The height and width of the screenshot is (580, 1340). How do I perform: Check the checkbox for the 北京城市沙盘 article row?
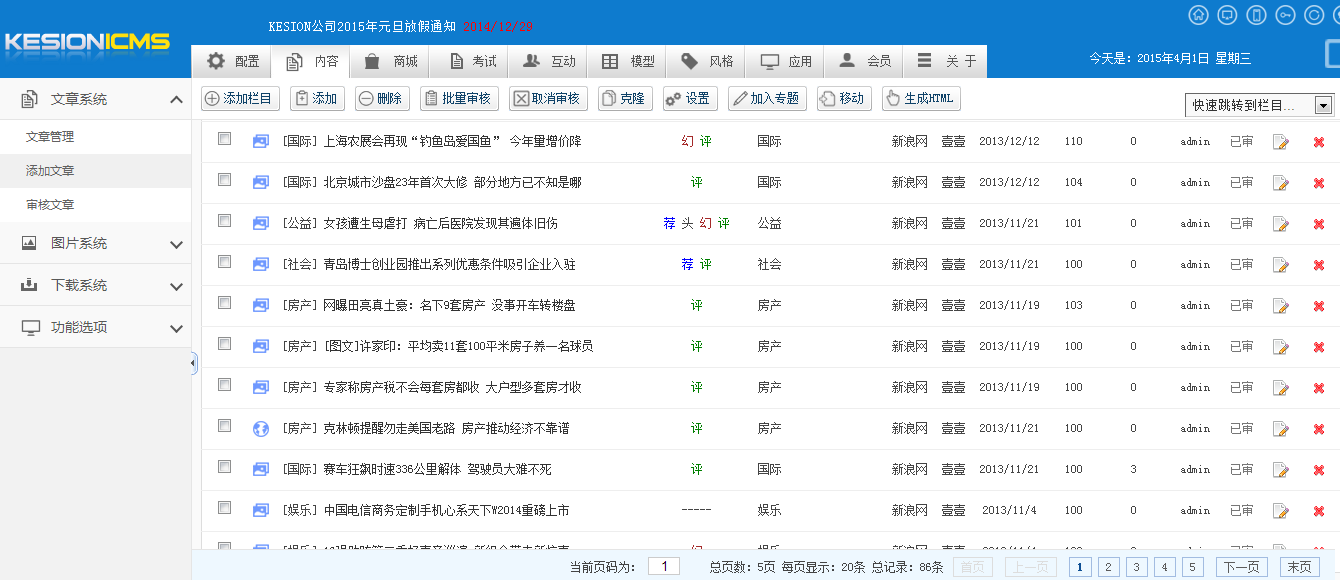click(x=224, y=182)
